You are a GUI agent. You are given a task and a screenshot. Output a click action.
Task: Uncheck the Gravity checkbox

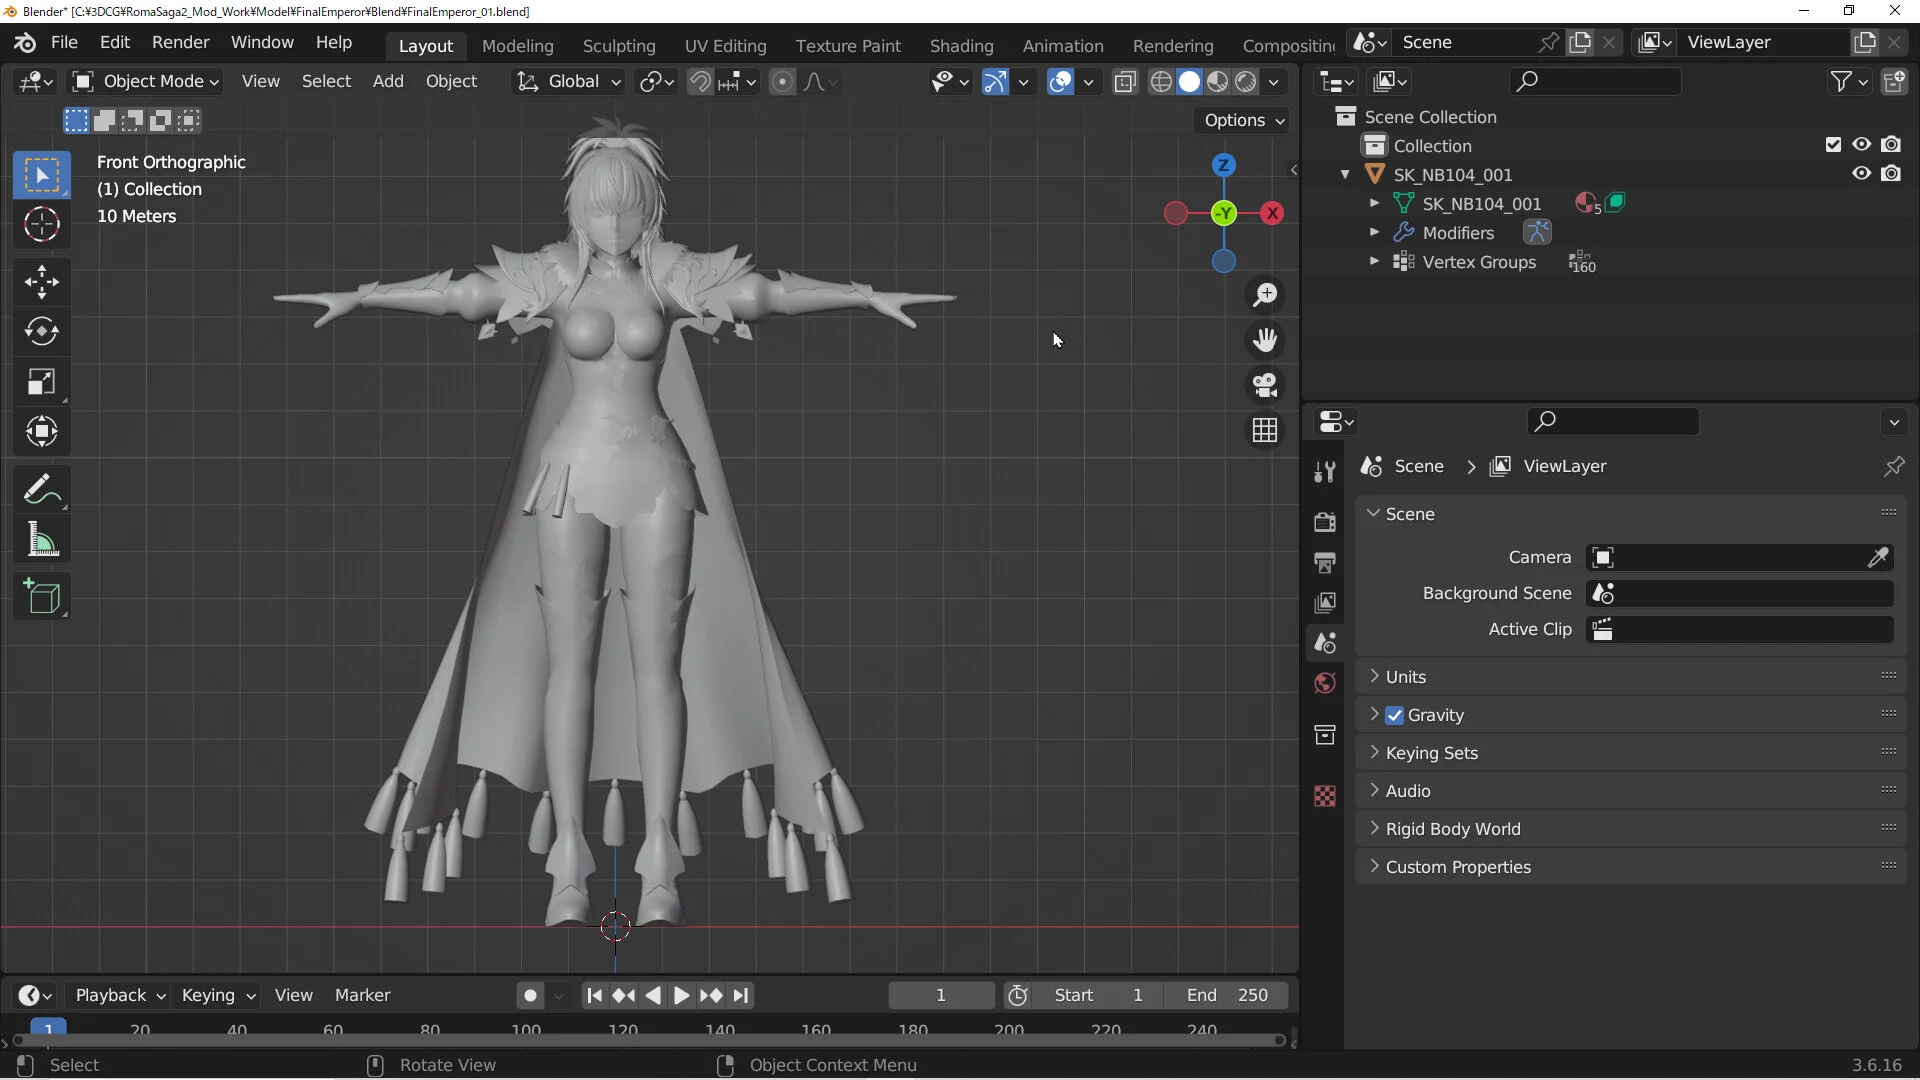[x=1395, y=715]
